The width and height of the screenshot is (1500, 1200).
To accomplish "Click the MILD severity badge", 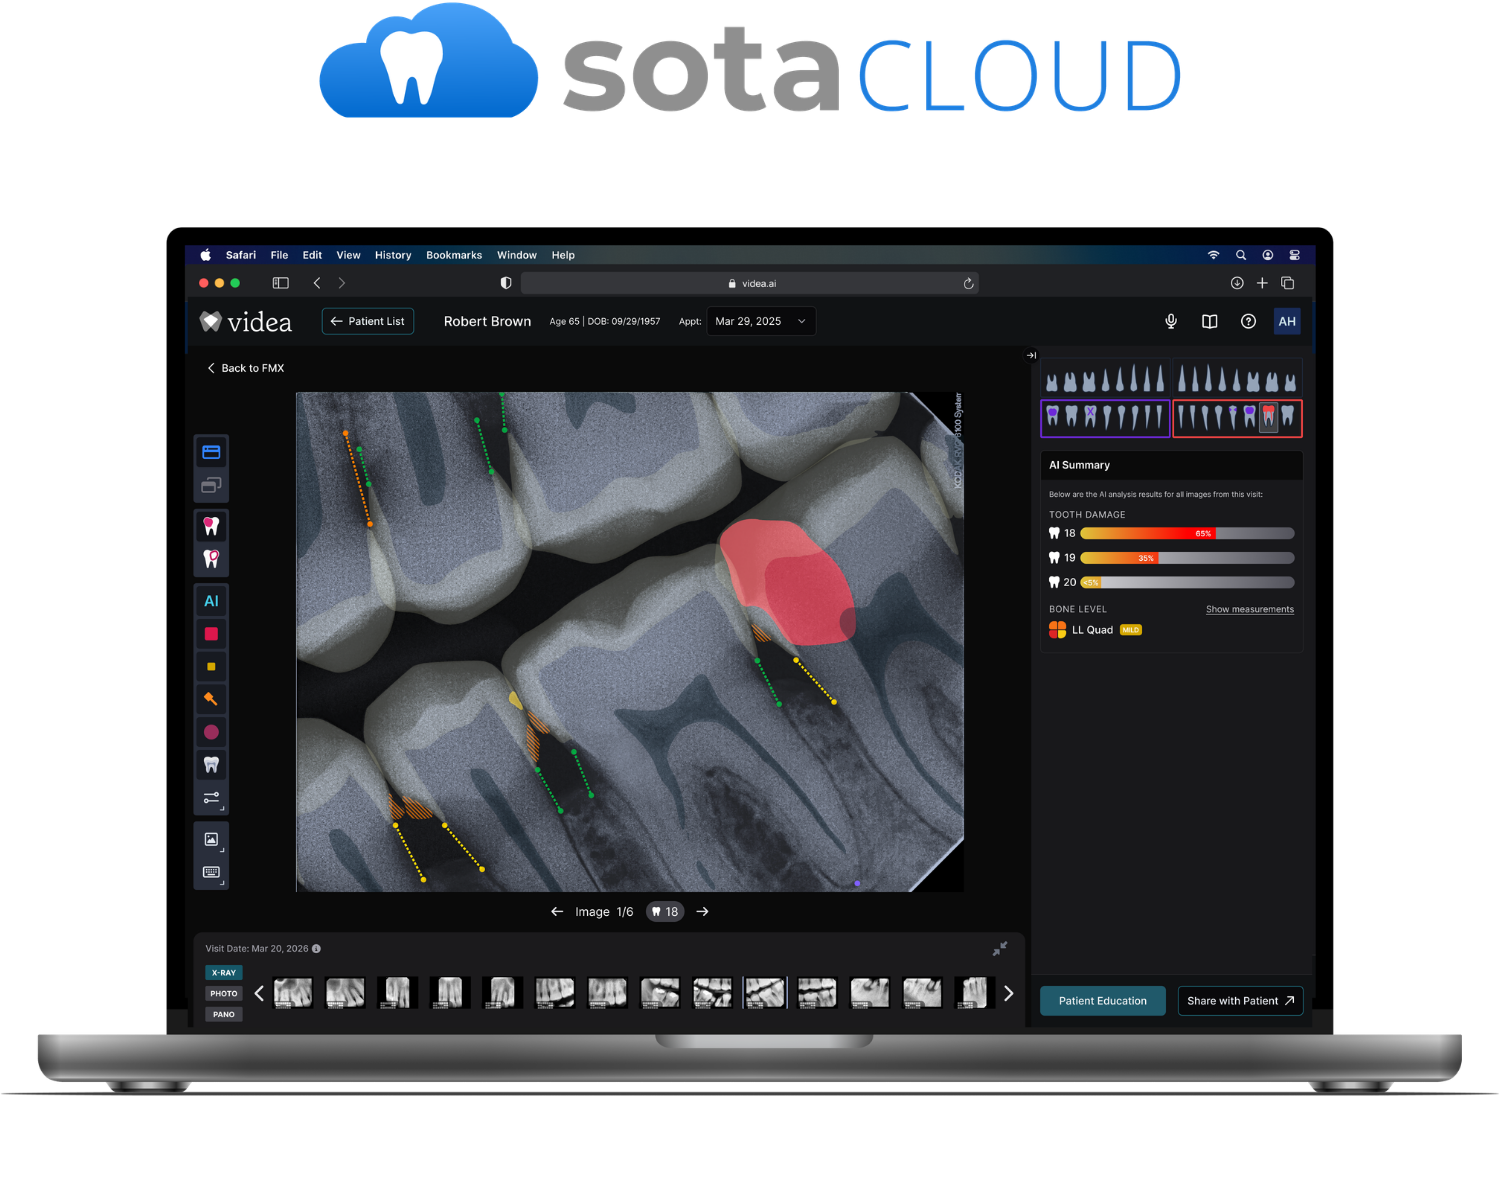I will [x=1131, y=630].
